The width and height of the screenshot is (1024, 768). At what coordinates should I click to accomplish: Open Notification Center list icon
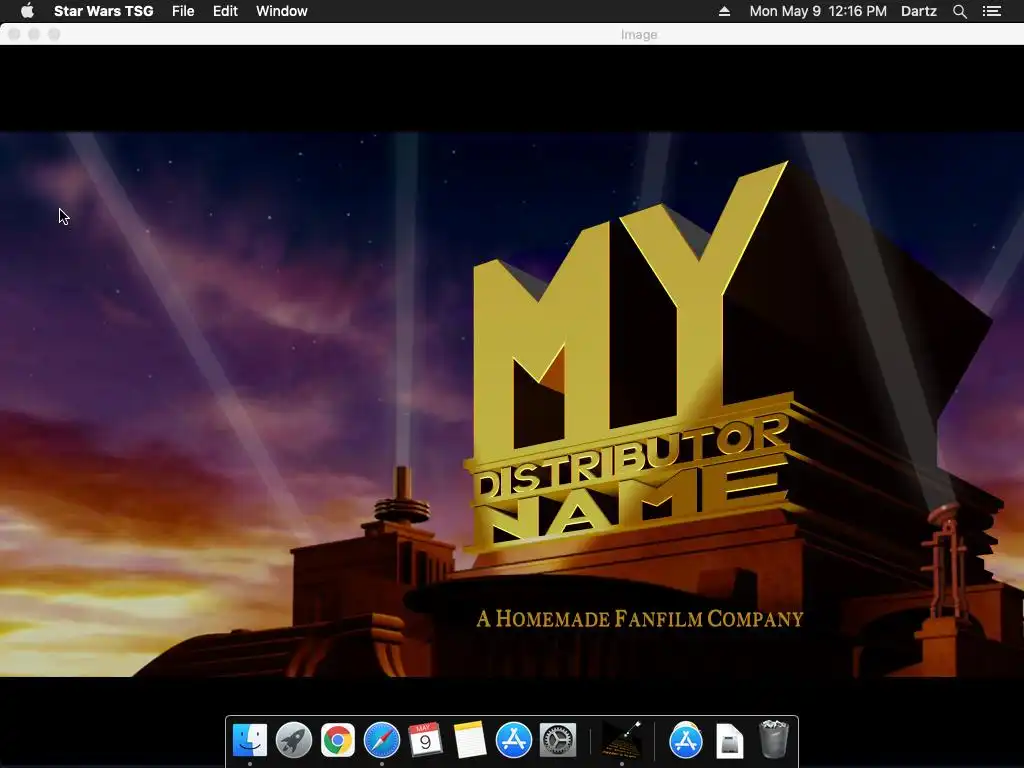992,11
